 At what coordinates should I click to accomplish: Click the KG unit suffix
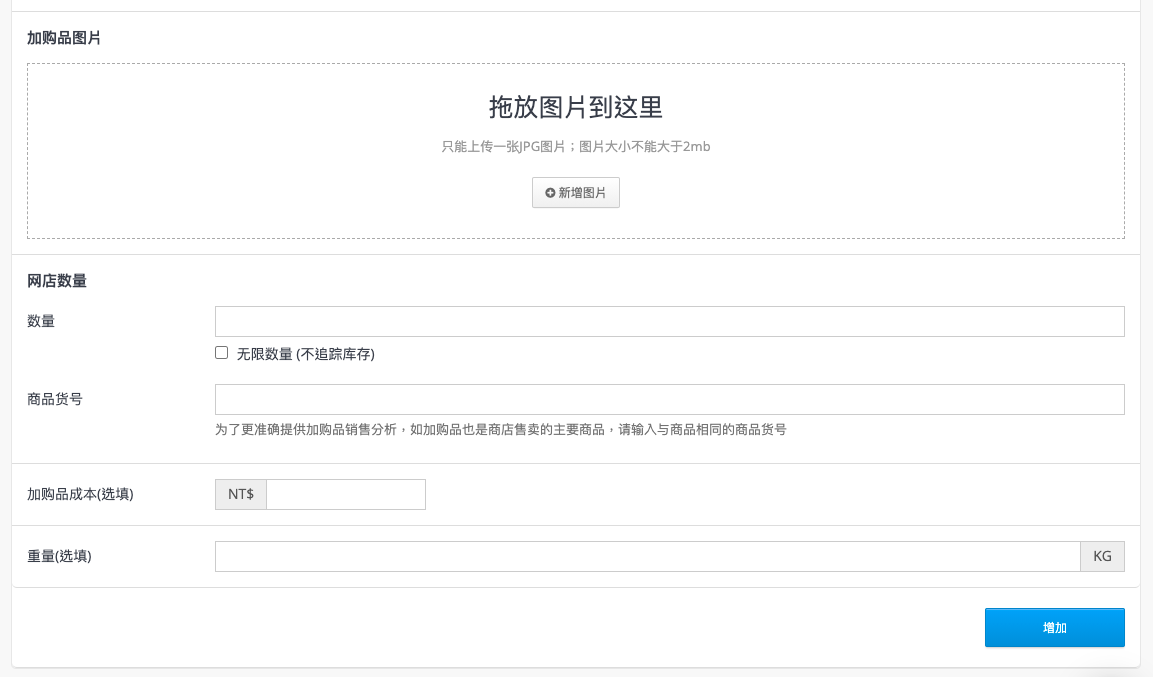1102,556
